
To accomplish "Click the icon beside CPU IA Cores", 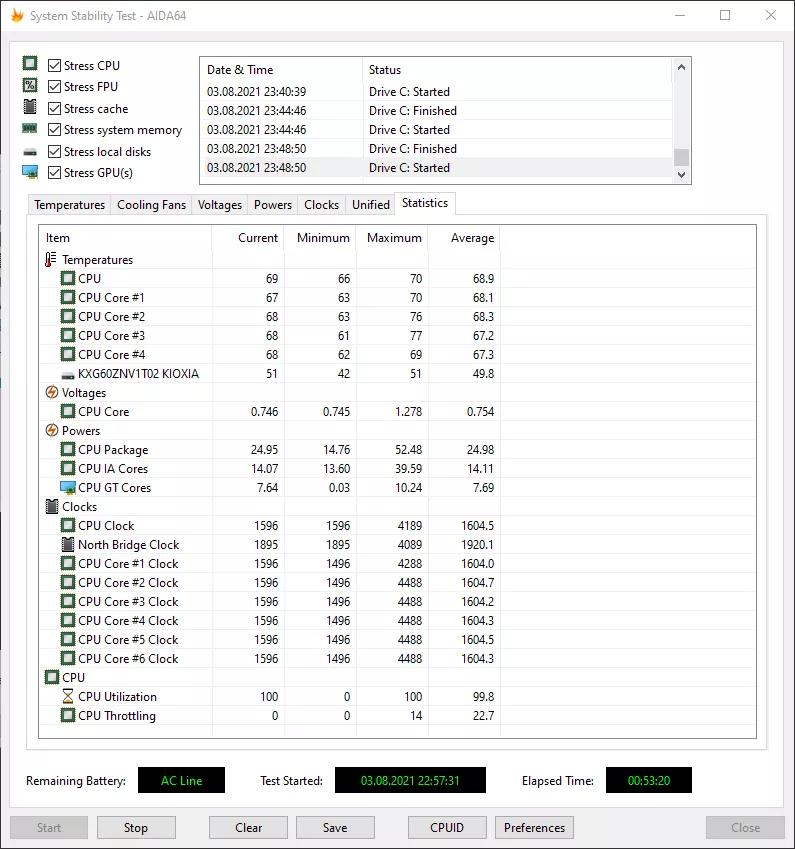I will click(x=68, y=468).
